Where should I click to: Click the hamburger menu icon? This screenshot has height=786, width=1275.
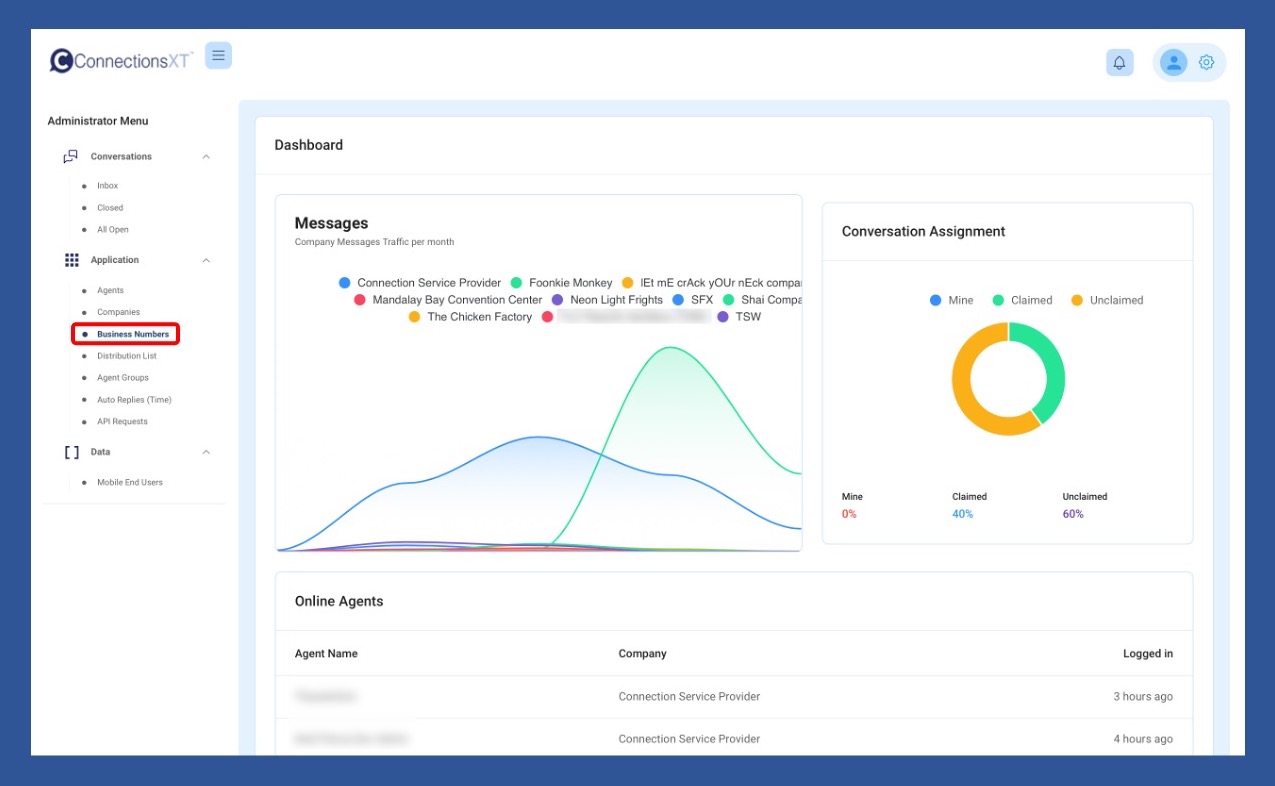pyautogui.click(x=218, y=56)
